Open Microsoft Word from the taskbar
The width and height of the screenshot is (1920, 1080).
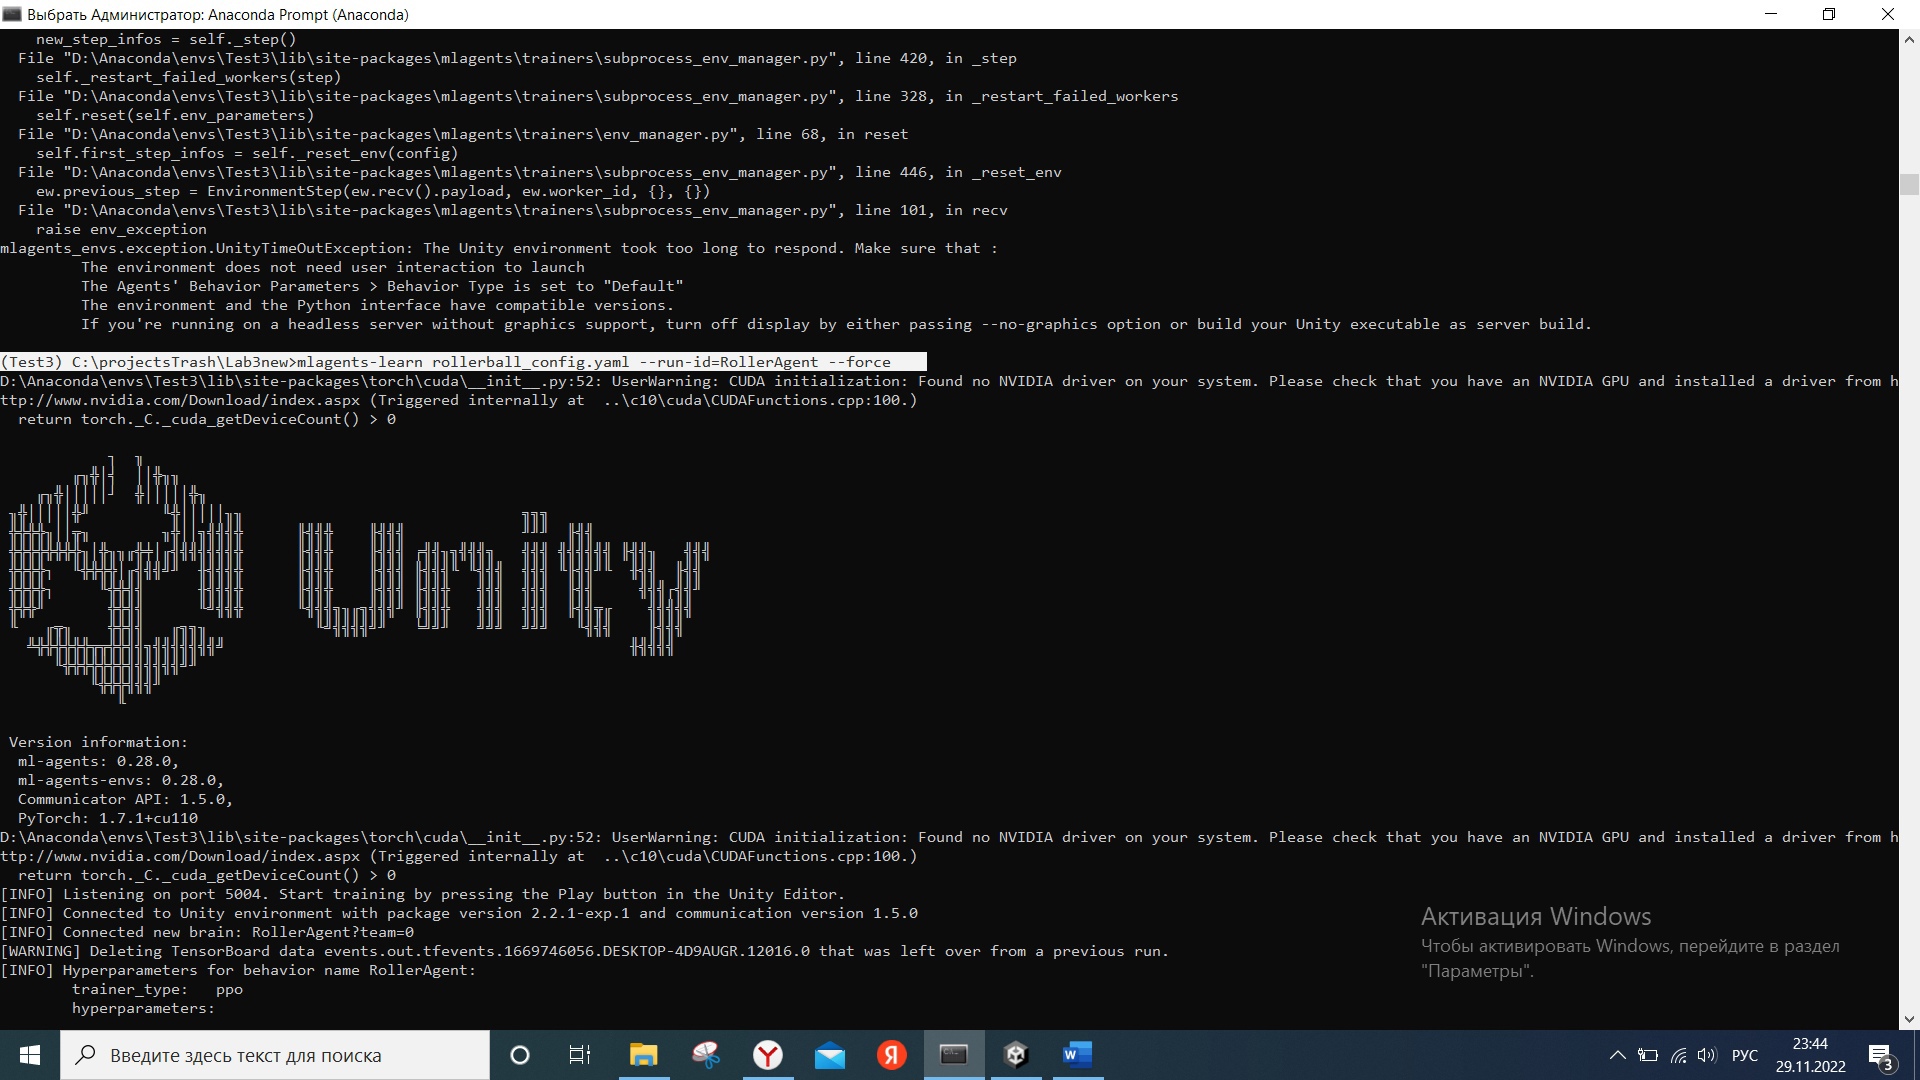coord(1077,1055)
